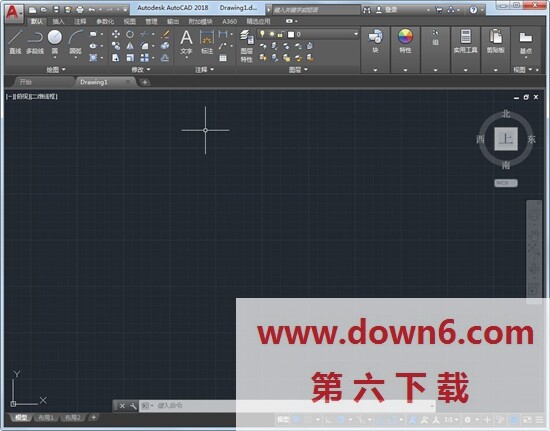Click the wrench customize icon on command line
Viewport: 550px width, 431px height.
[133, 406]
